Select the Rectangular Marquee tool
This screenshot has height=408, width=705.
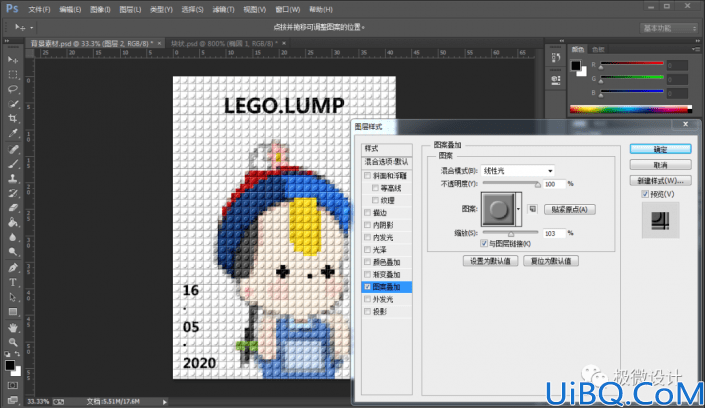13,74
